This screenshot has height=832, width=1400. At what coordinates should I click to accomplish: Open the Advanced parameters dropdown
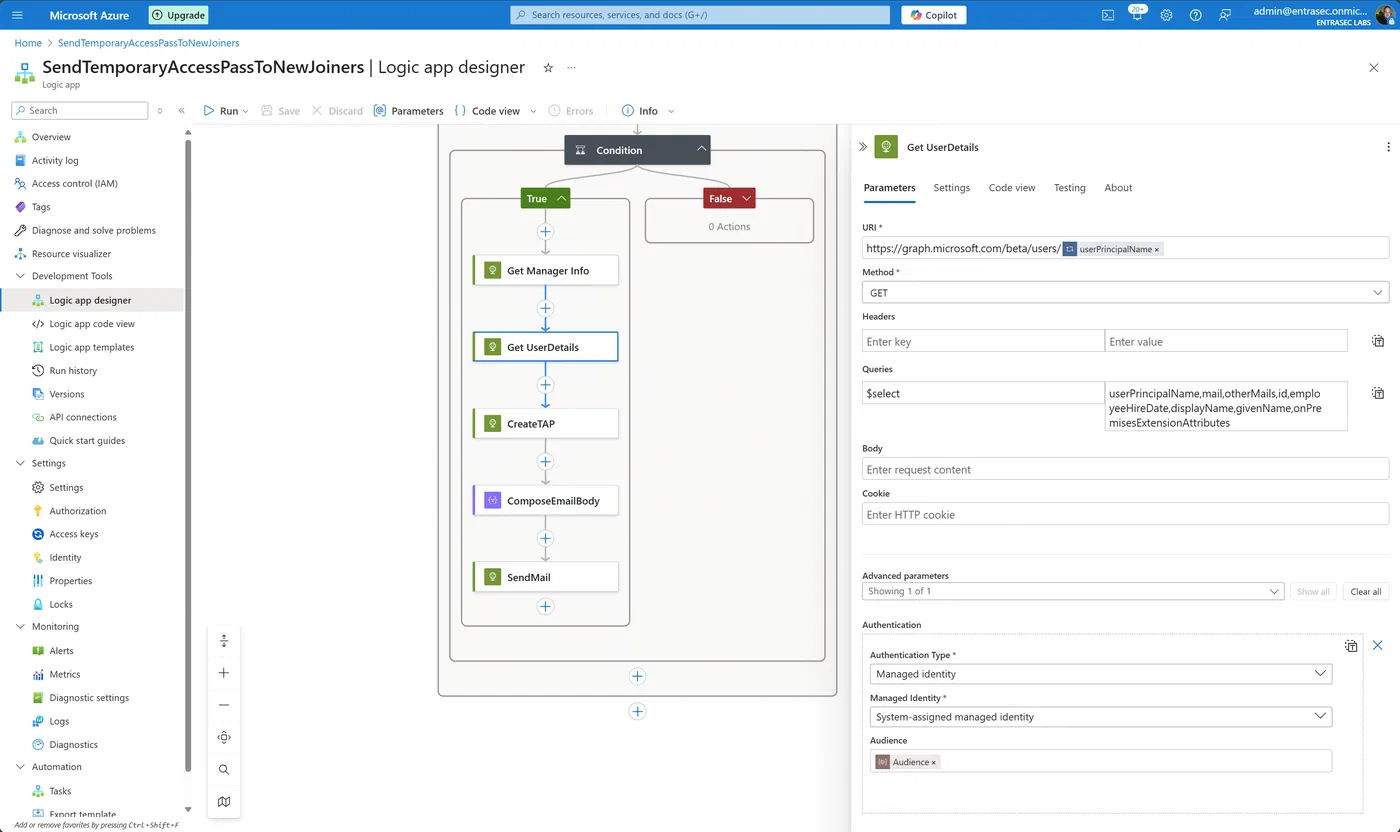[1073, 591]
